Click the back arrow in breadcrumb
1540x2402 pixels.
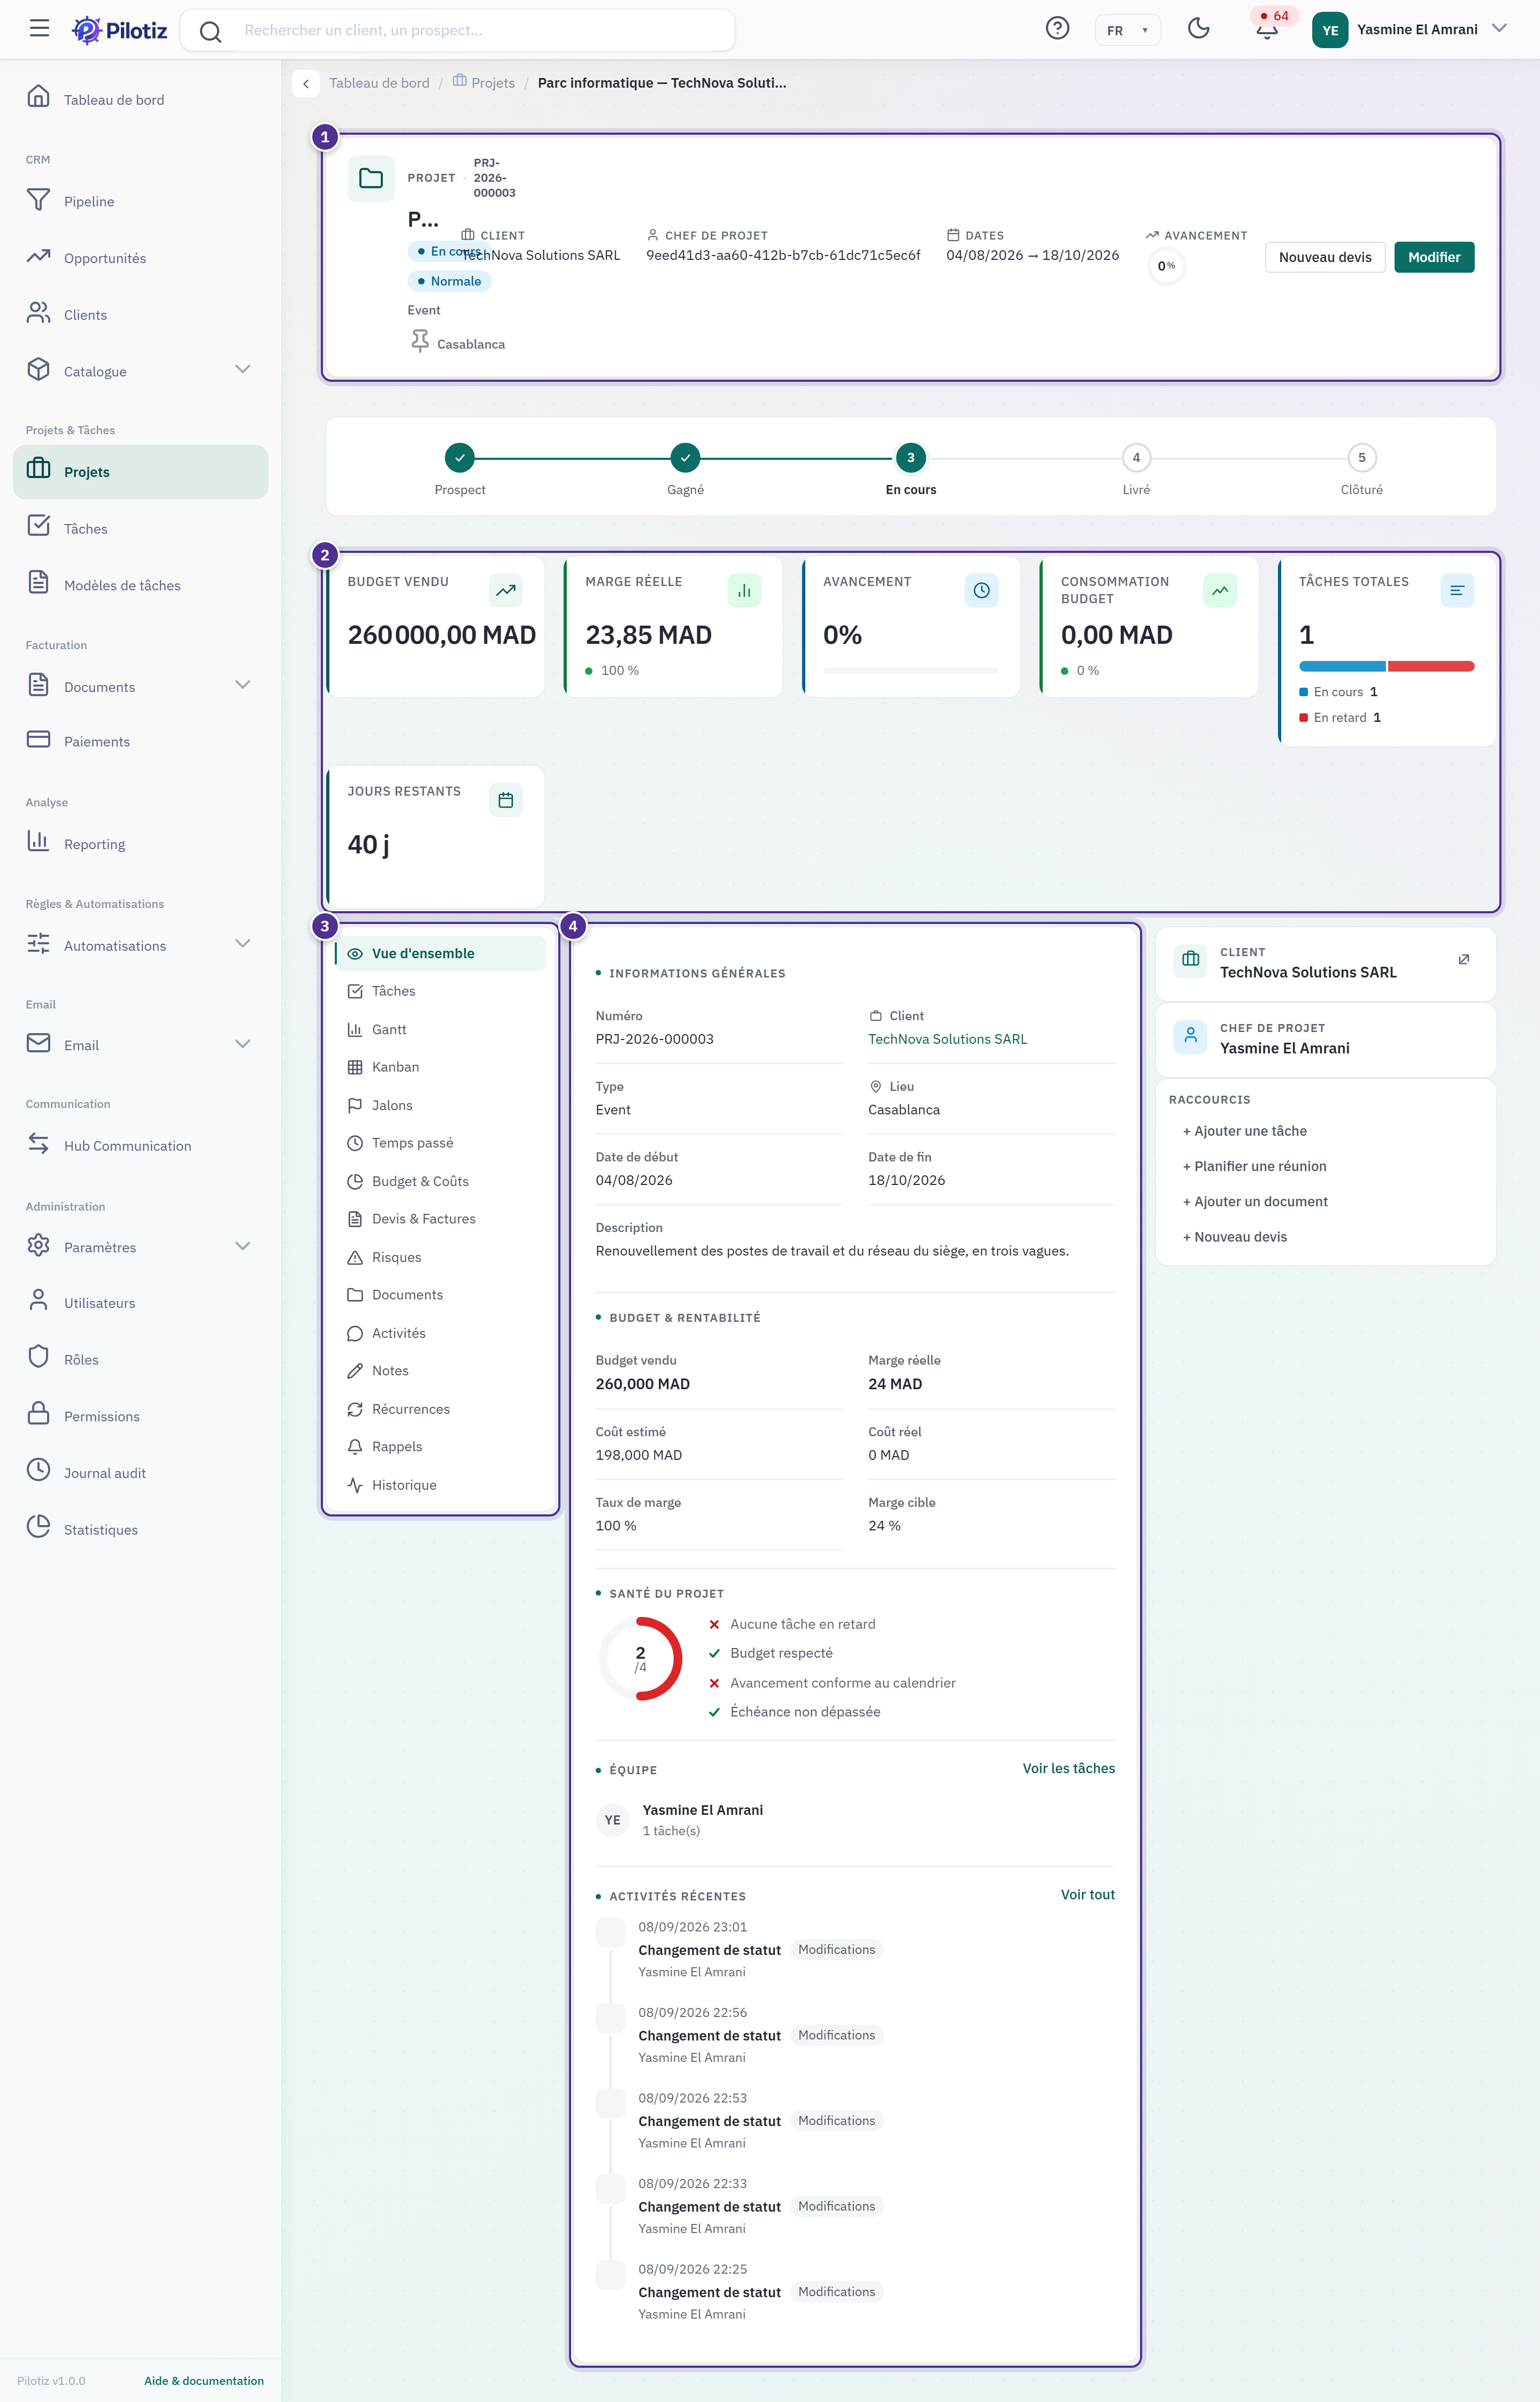pos(306,83)
